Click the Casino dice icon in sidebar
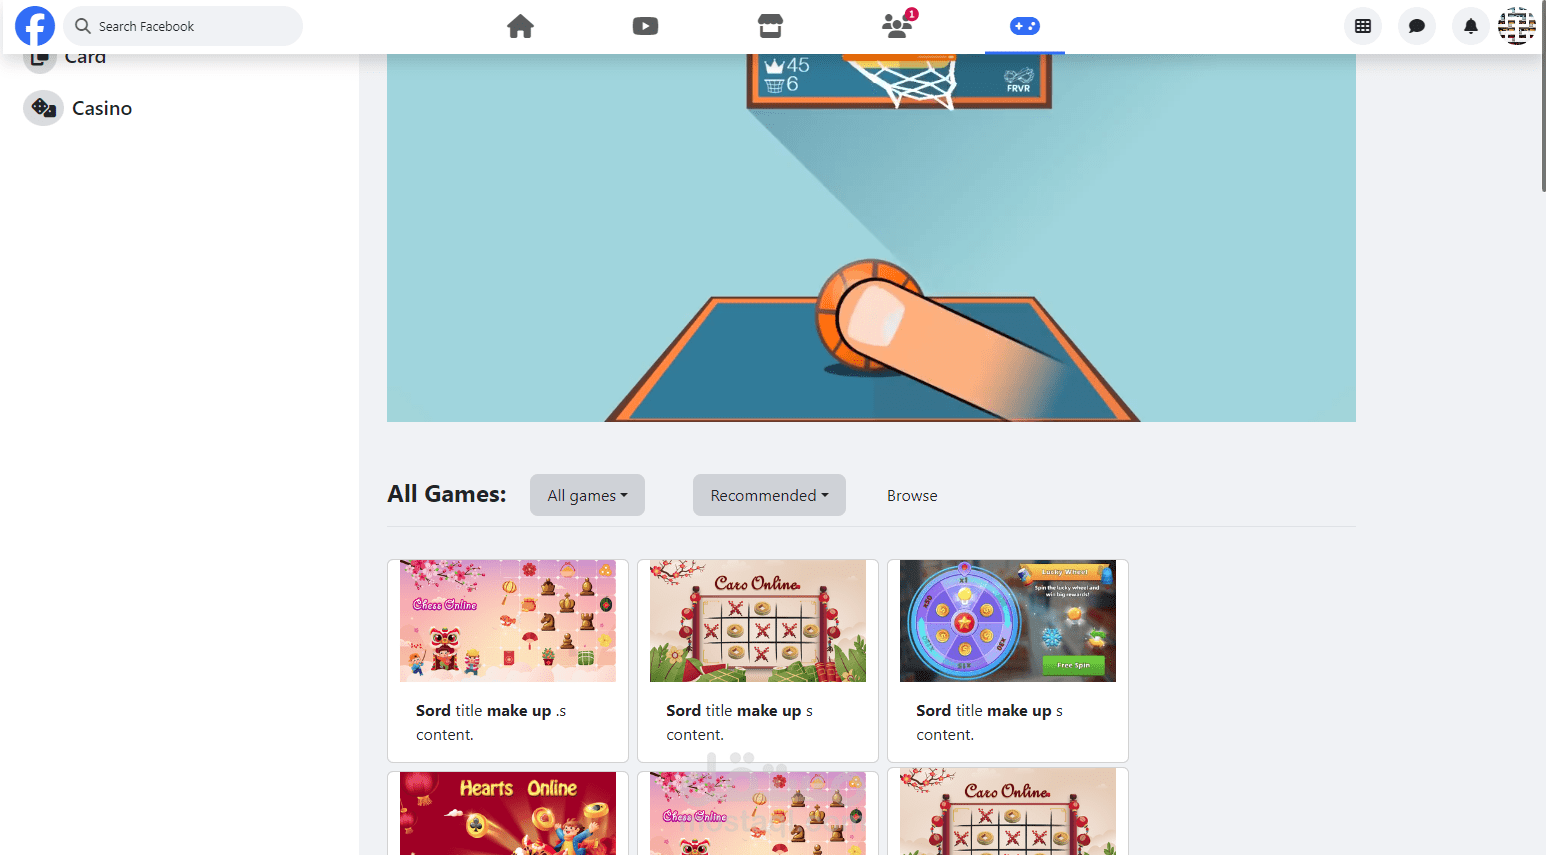Screen dimensions: 1546x855 tap(43, 107)
